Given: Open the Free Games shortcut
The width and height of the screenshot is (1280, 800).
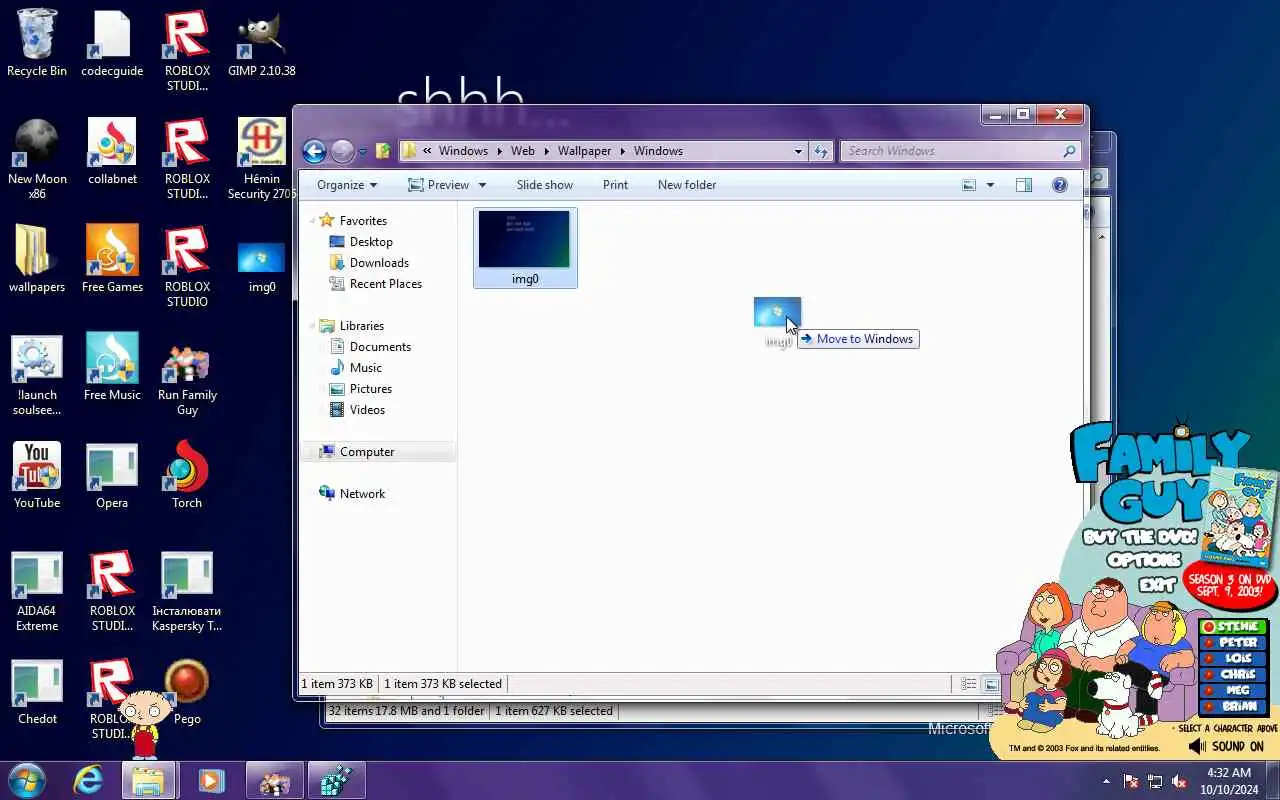Looking at the screenshot, I should (112, 260).
